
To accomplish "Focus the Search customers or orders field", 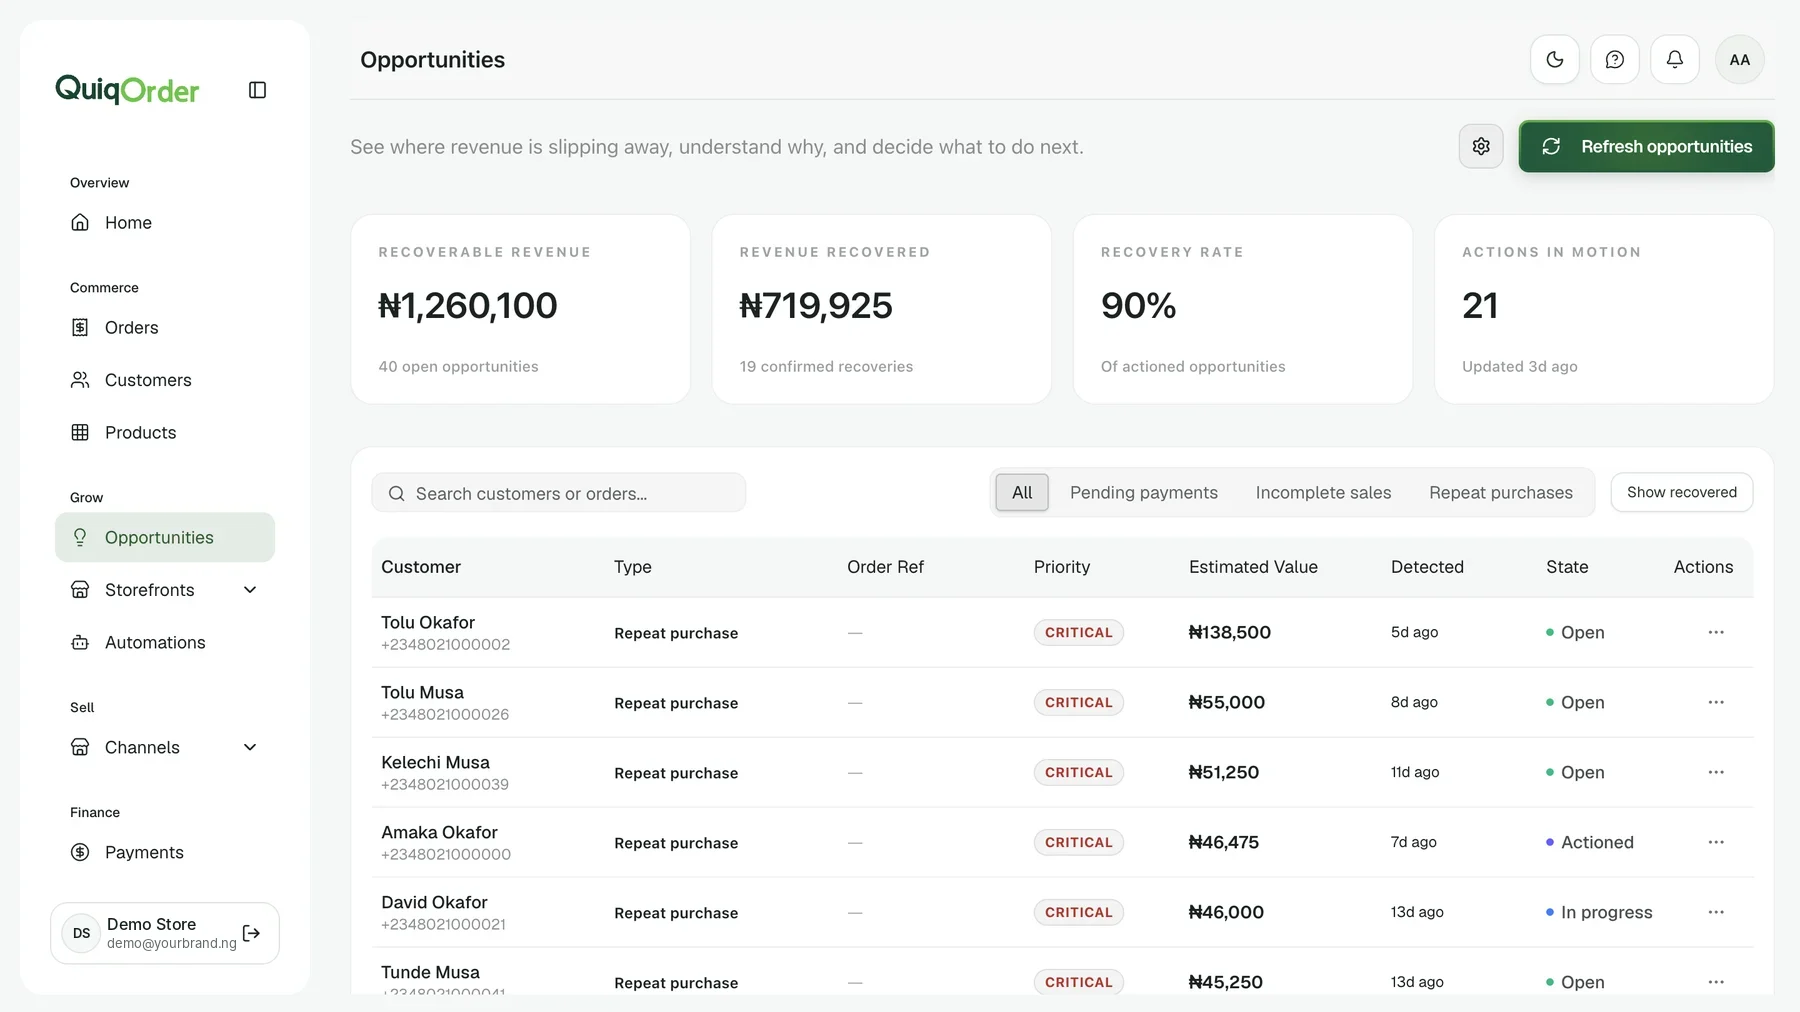I will coord(558,493).
